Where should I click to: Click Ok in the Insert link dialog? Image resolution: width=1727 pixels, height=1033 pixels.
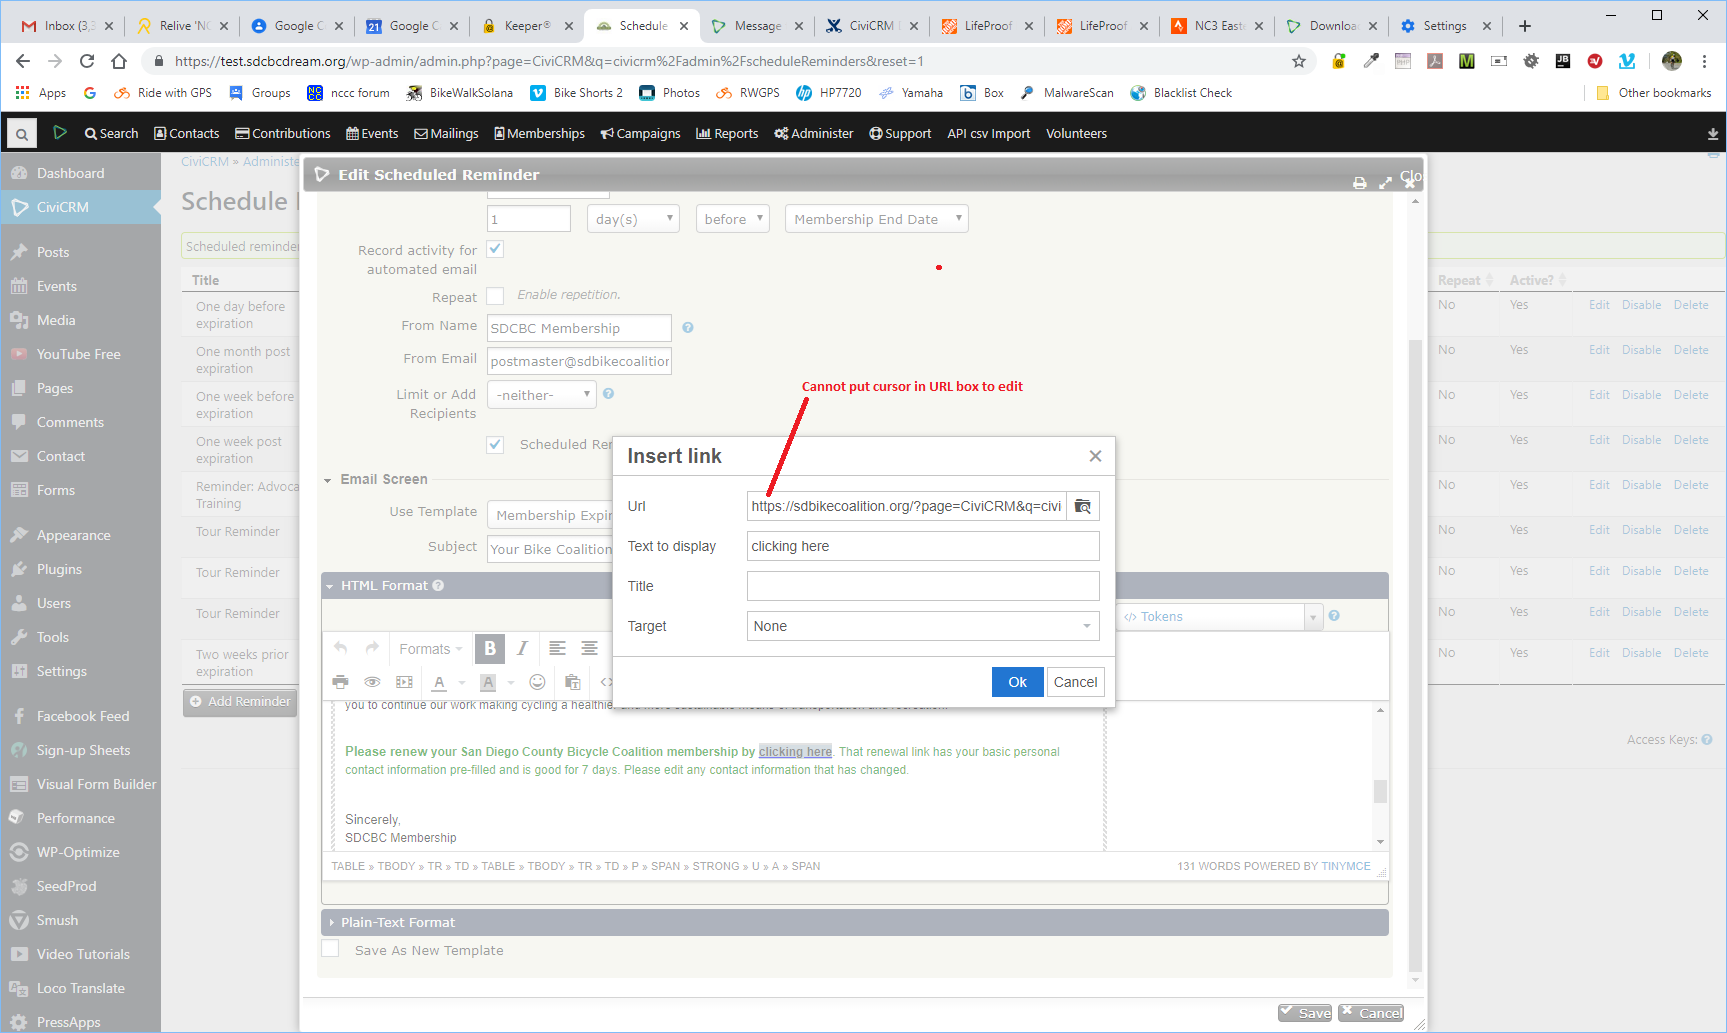(1017, 682)
